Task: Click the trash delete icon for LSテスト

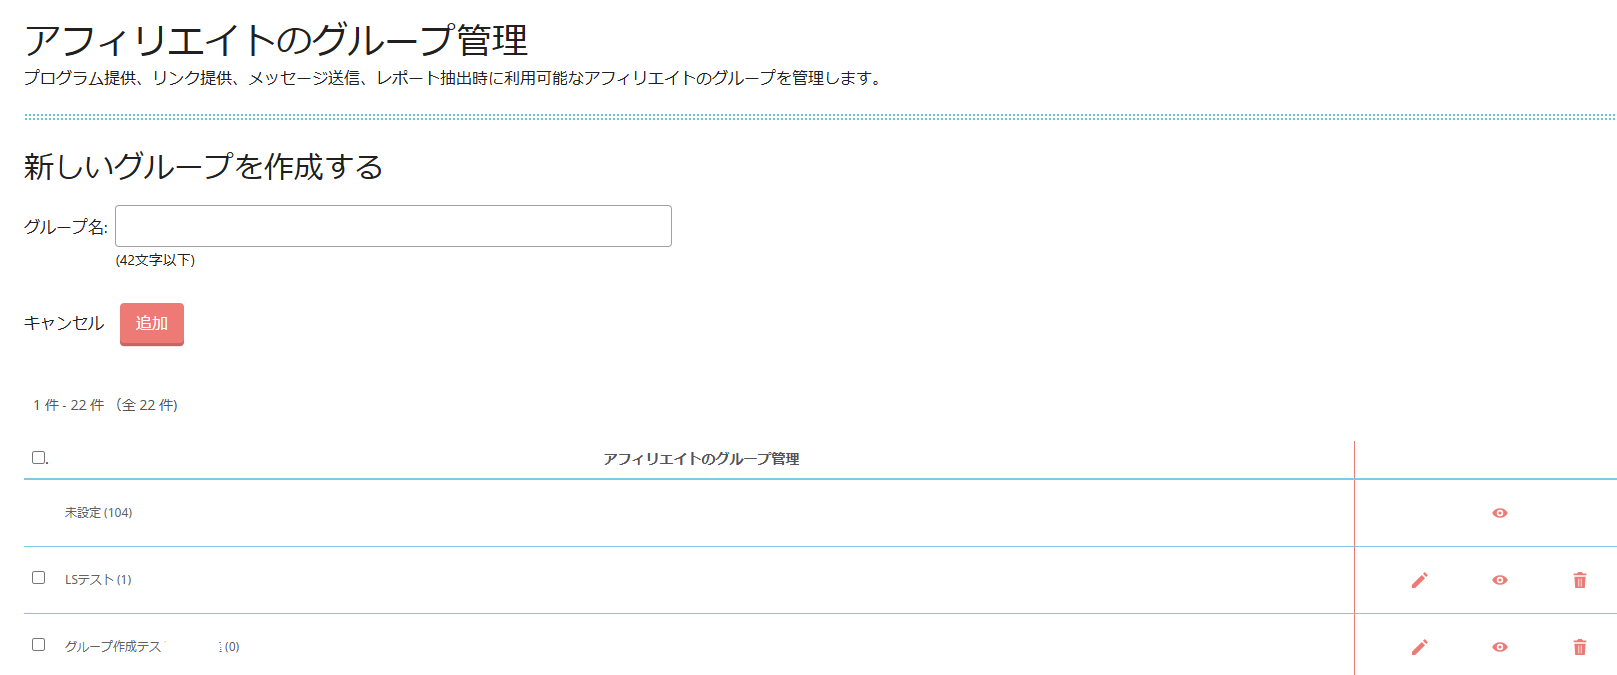Action: (1579, 580)
